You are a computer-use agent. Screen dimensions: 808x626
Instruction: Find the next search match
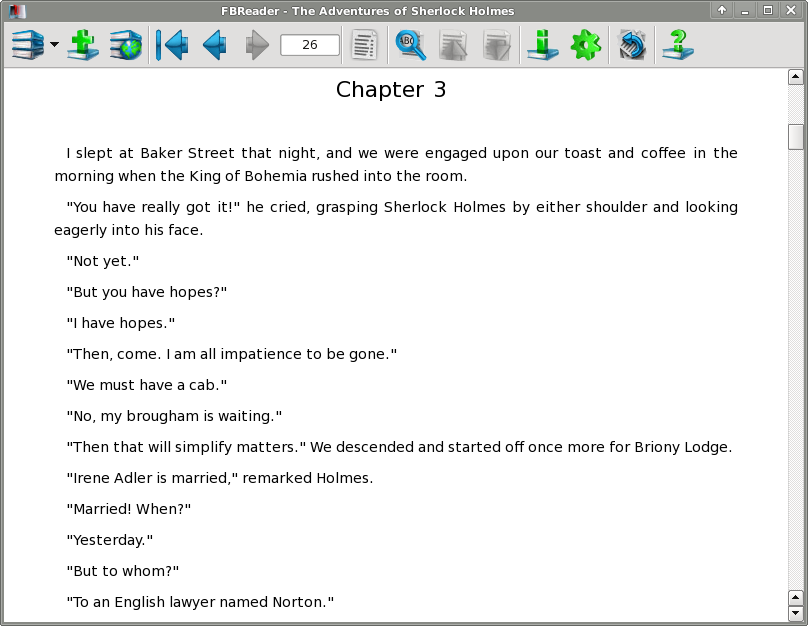(497, 45)
